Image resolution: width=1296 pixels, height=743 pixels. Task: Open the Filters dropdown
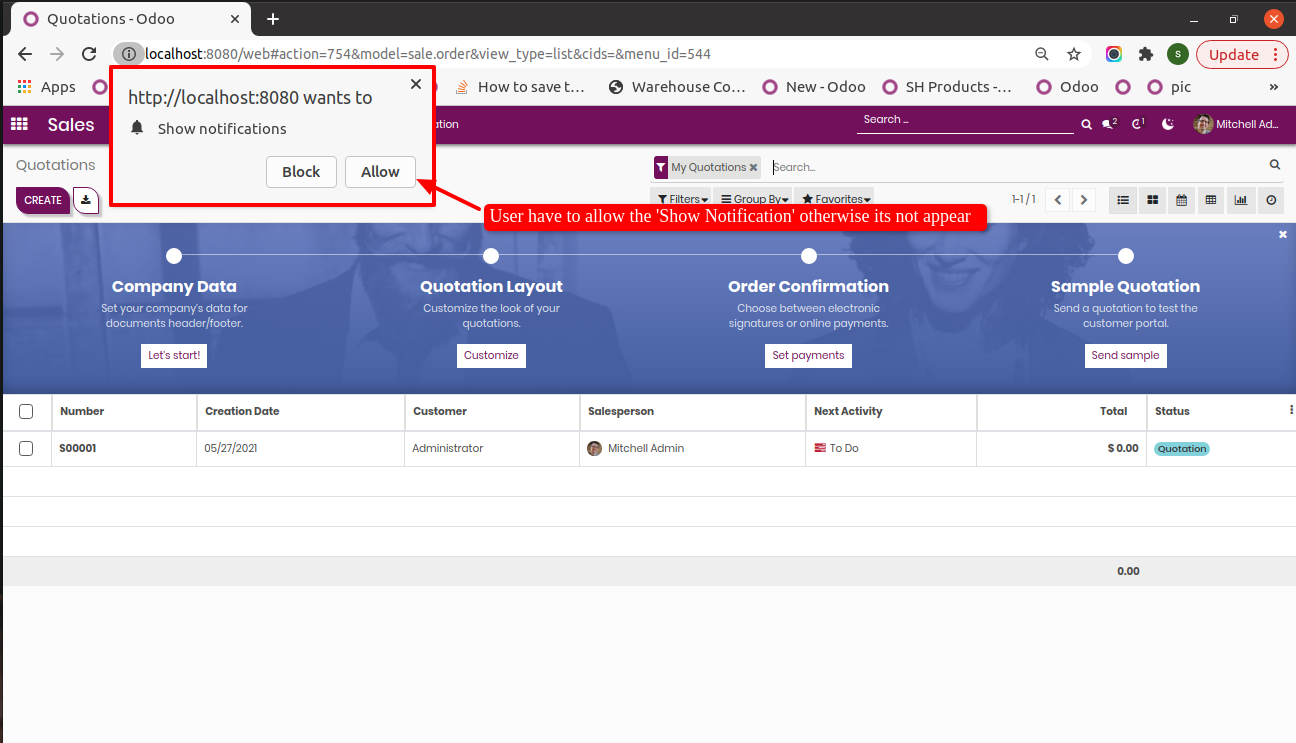point(681,199)
